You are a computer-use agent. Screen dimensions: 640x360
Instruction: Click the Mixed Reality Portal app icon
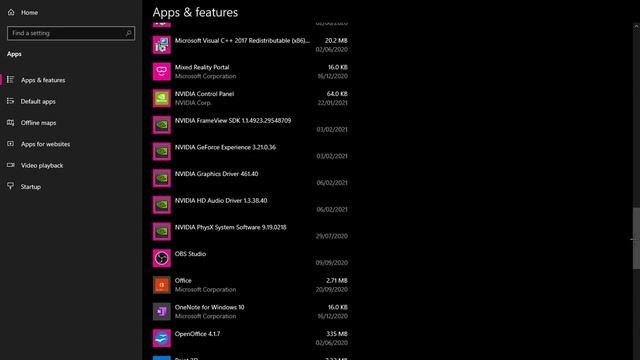[162, 71]
